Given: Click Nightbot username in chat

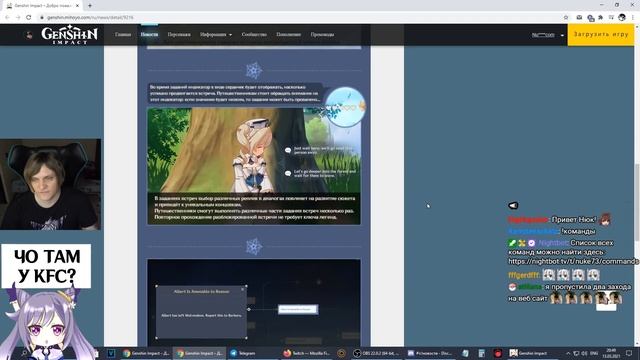Looking at the screenshot, I should click(553, 243).
